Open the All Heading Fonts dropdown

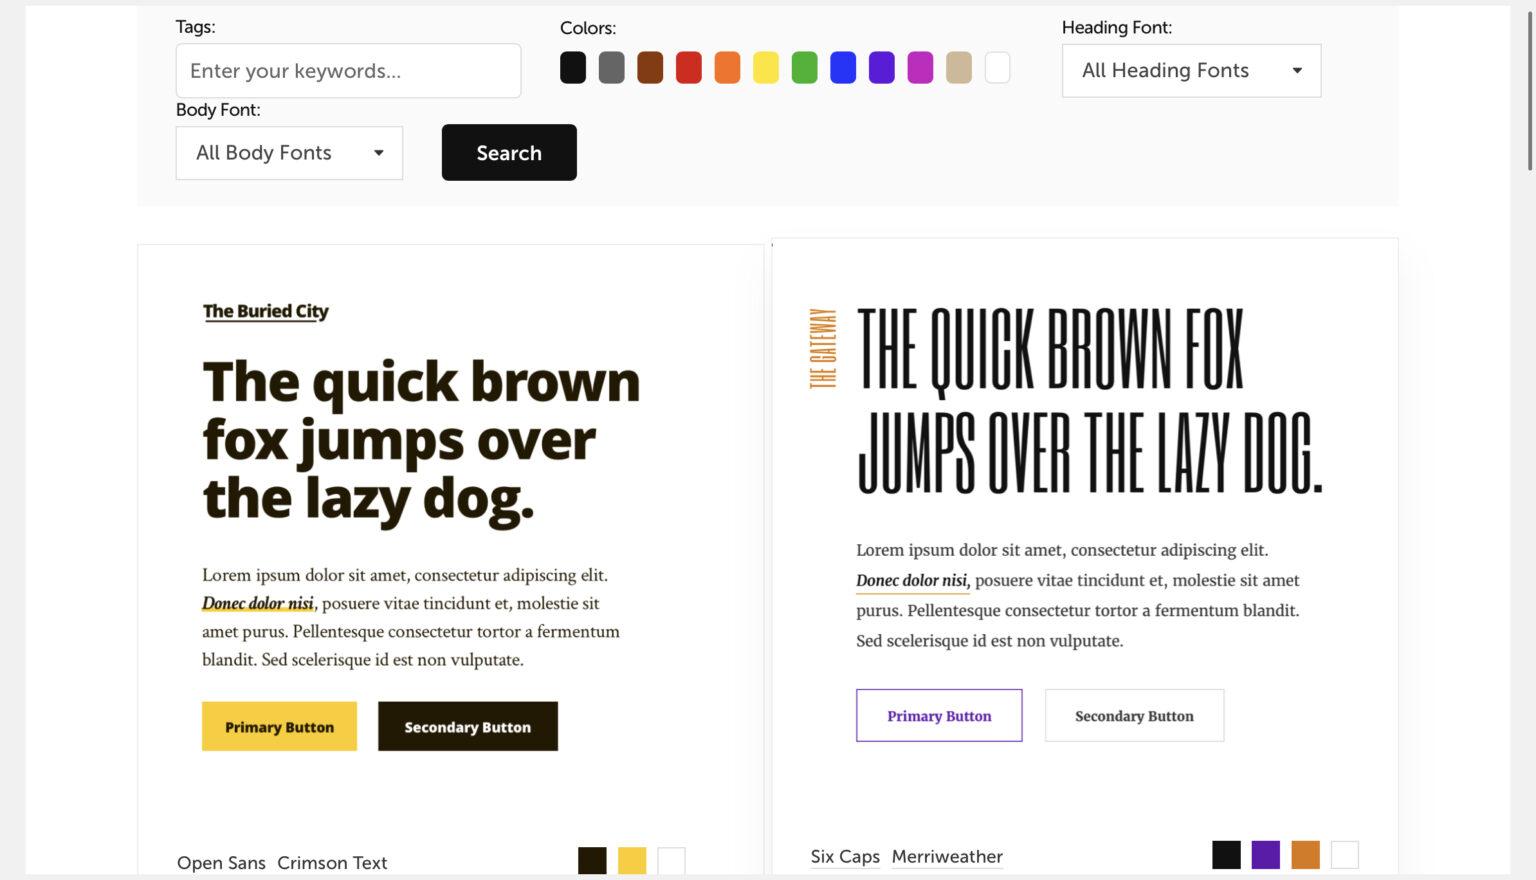pyautogui.click(x=1191, y=71)
